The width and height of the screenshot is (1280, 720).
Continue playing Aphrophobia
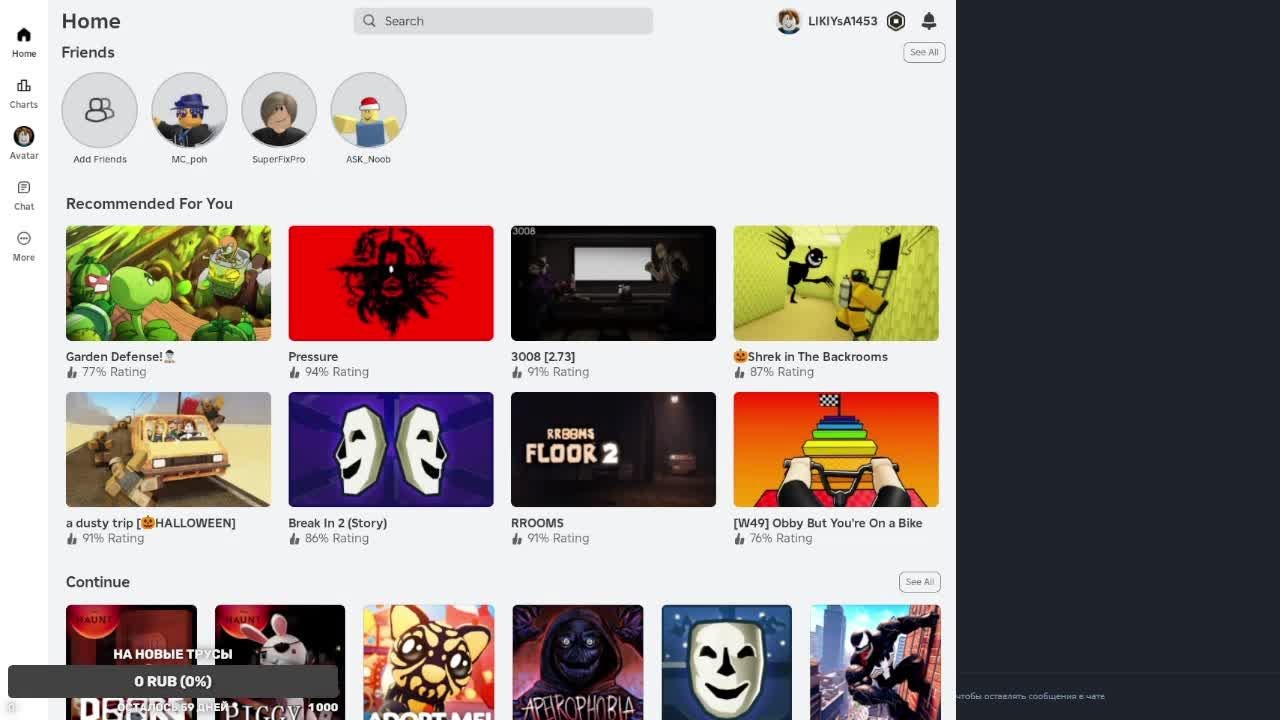coord(578,662)
